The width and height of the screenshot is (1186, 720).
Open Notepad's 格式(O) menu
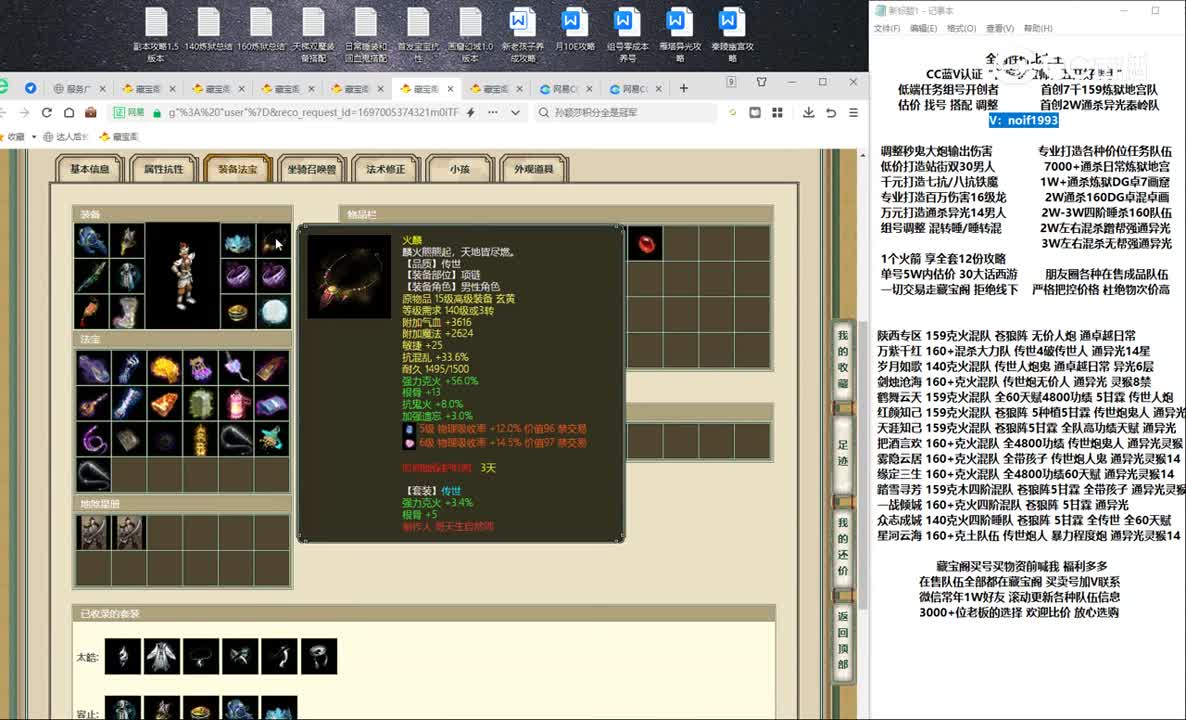coord(961,28)
